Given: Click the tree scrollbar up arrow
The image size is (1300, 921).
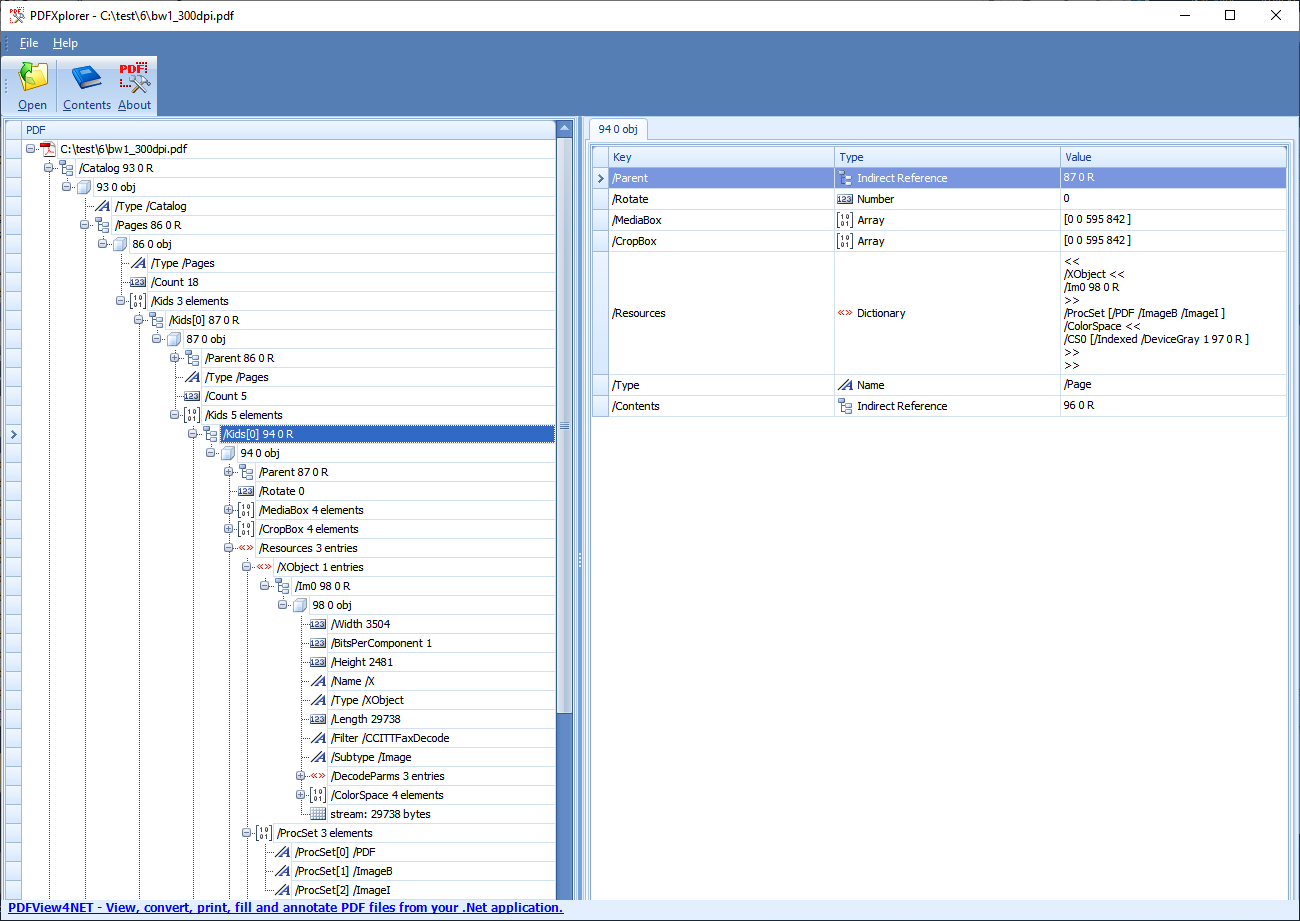Looking at the screenshot, I should tap(565, 129).
